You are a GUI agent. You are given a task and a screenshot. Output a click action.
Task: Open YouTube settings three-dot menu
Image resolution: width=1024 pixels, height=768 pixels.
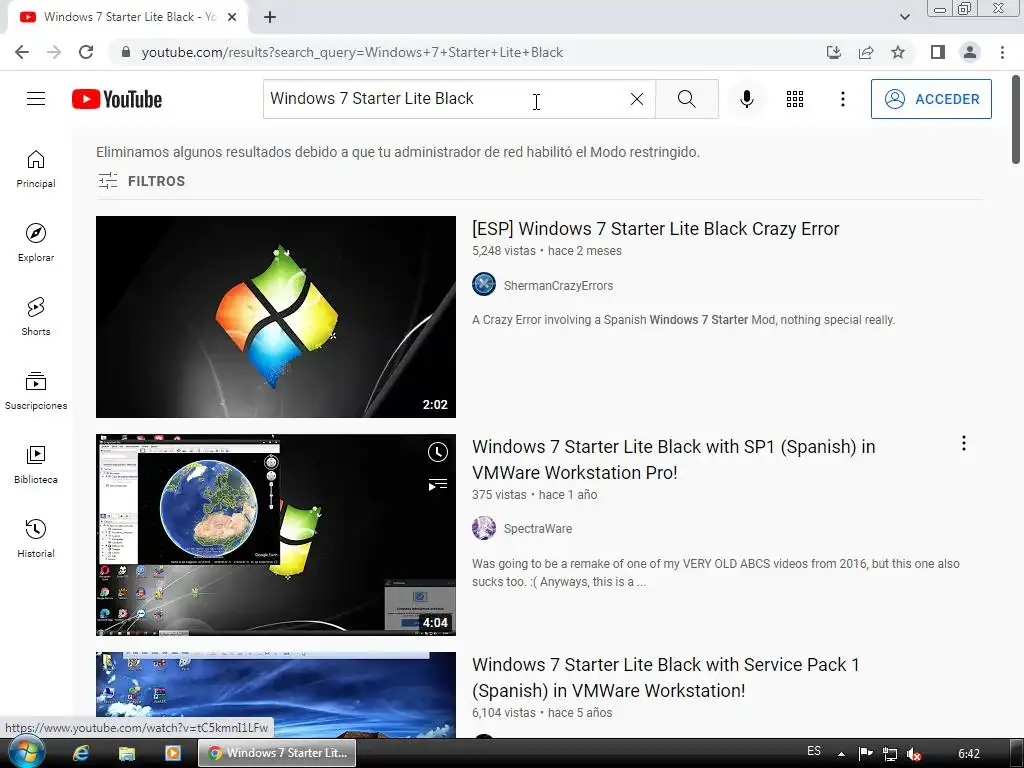point(842,99)
